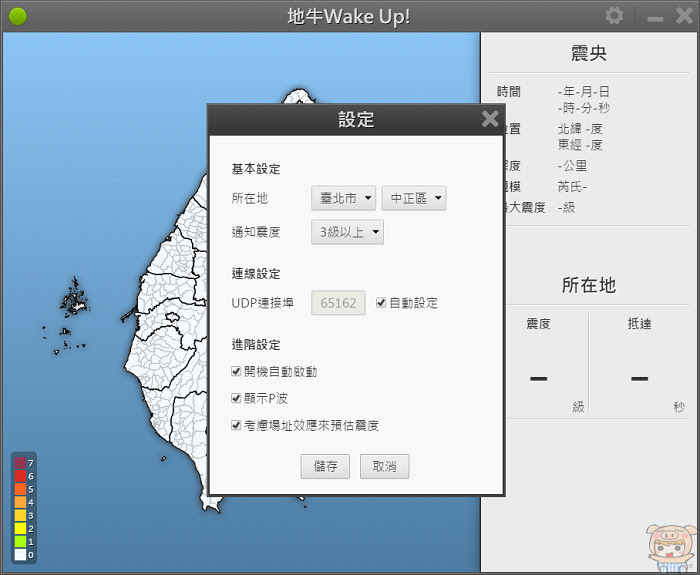Click the 震度 column label
The height and width of the screenshot is (575, 700).
[x=538, y=323]
